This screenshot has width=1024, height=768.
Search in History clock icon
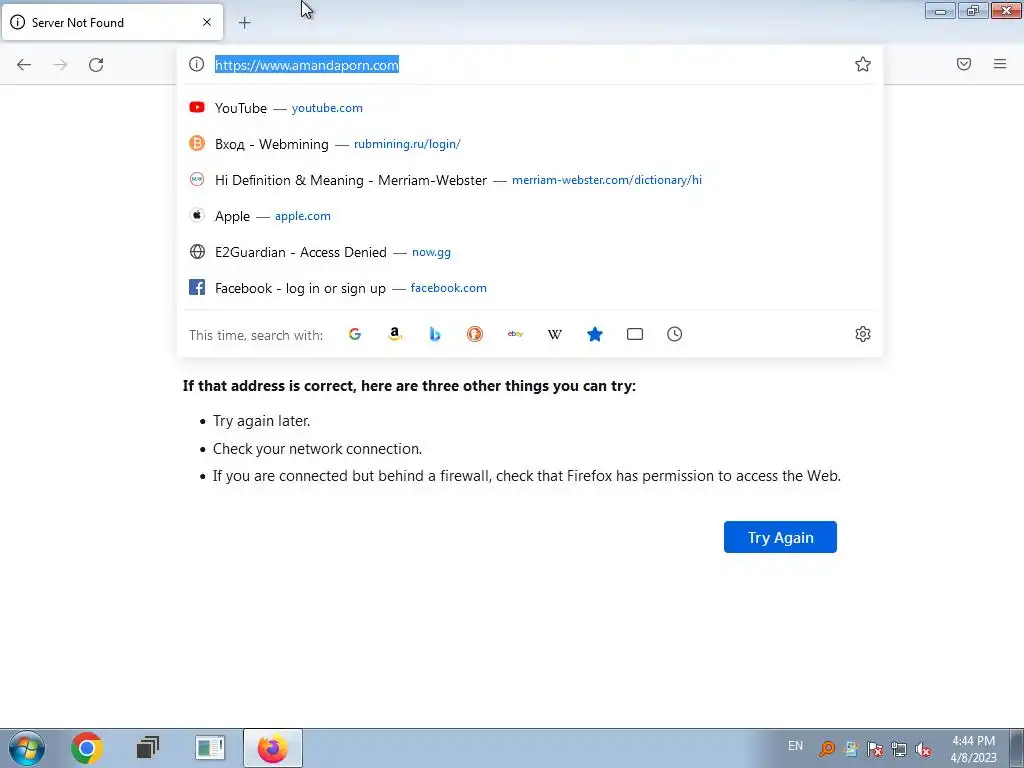coord(675,334)
